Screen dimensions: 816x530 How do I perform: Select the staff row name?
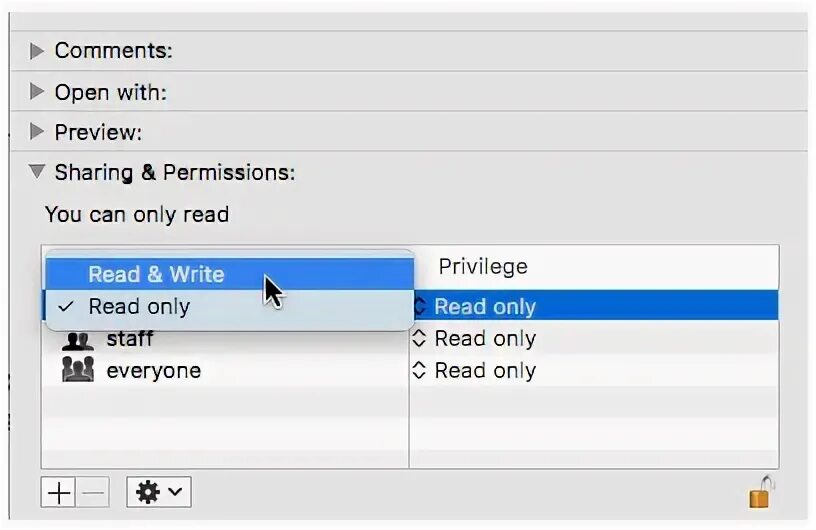pos(130,339)
